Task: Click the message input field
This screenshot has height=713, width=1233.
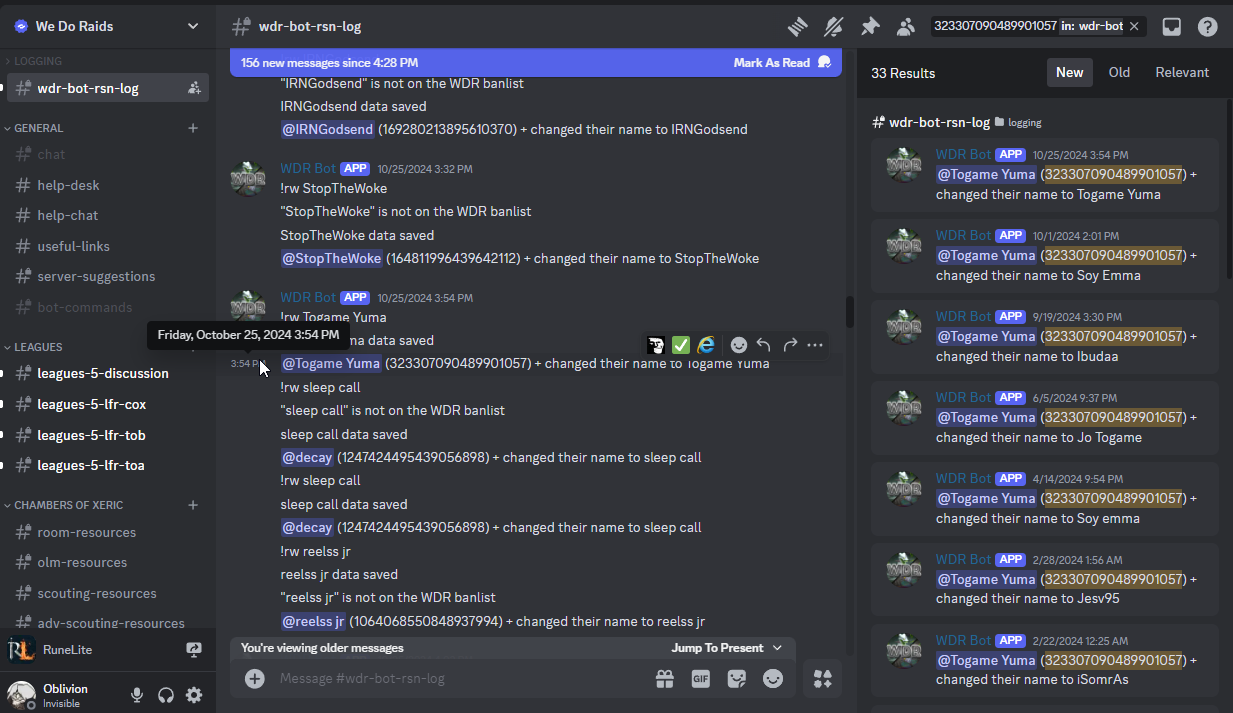Action: 460,678
